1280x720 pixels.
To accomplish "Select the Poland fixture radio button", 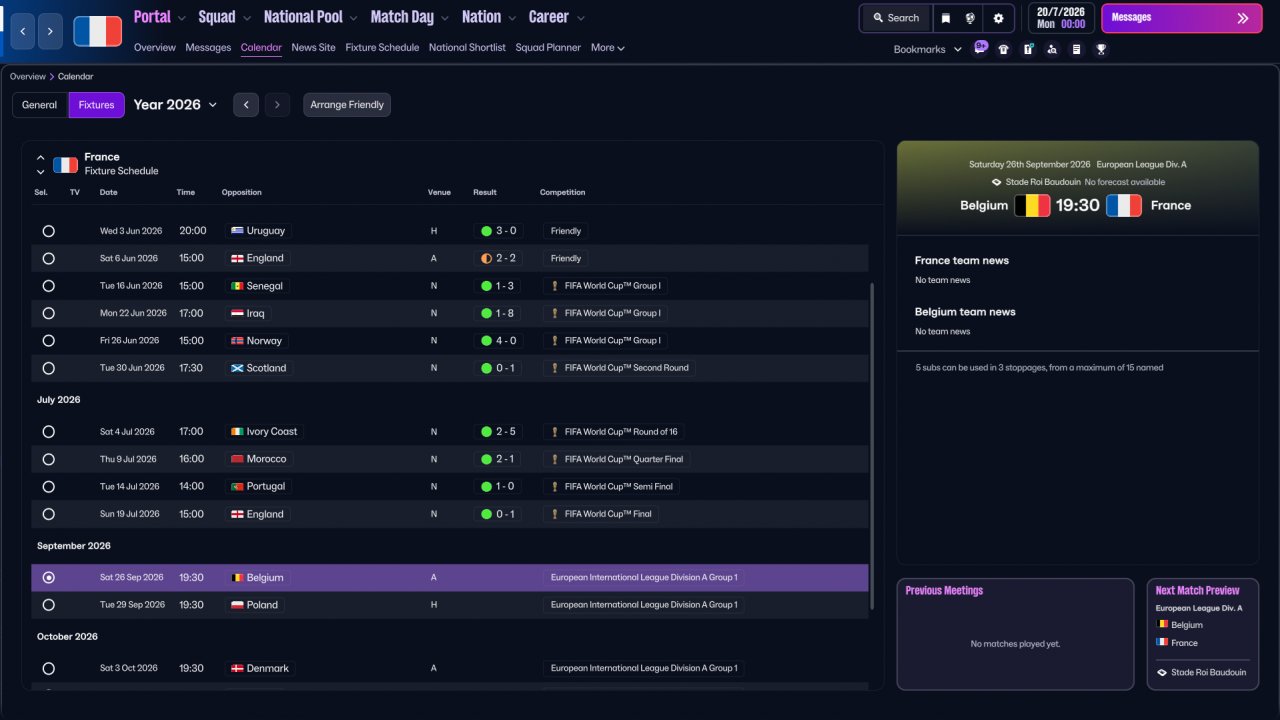I will 49,605.
